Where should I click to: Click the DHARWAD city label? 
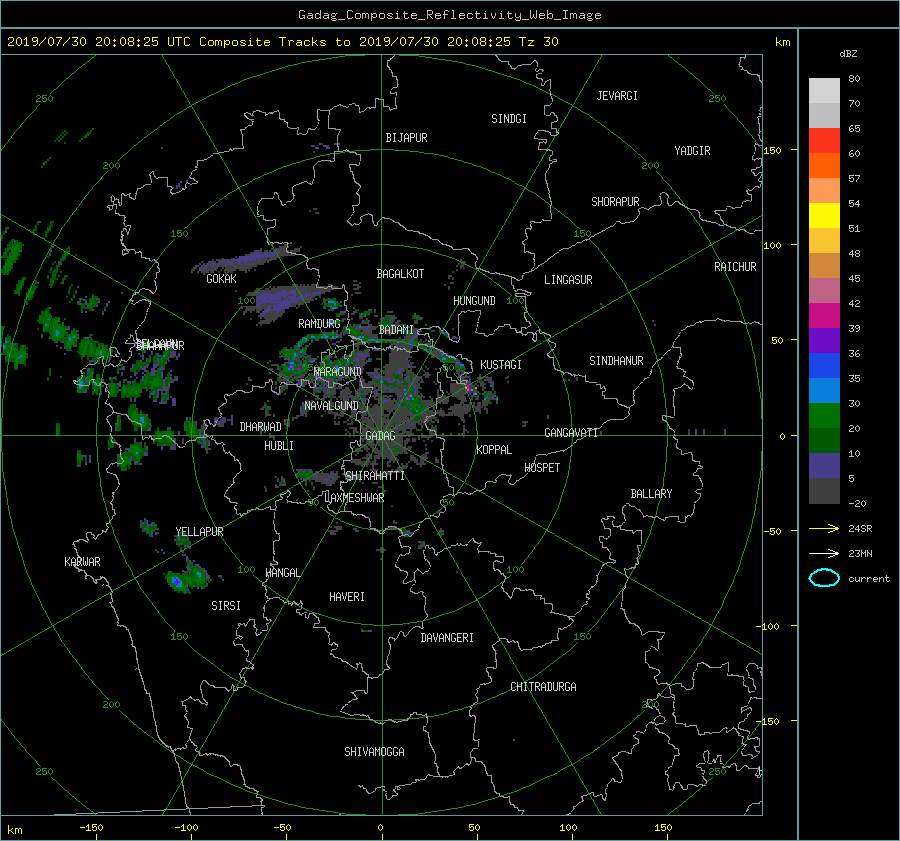[x=260, y=427]
